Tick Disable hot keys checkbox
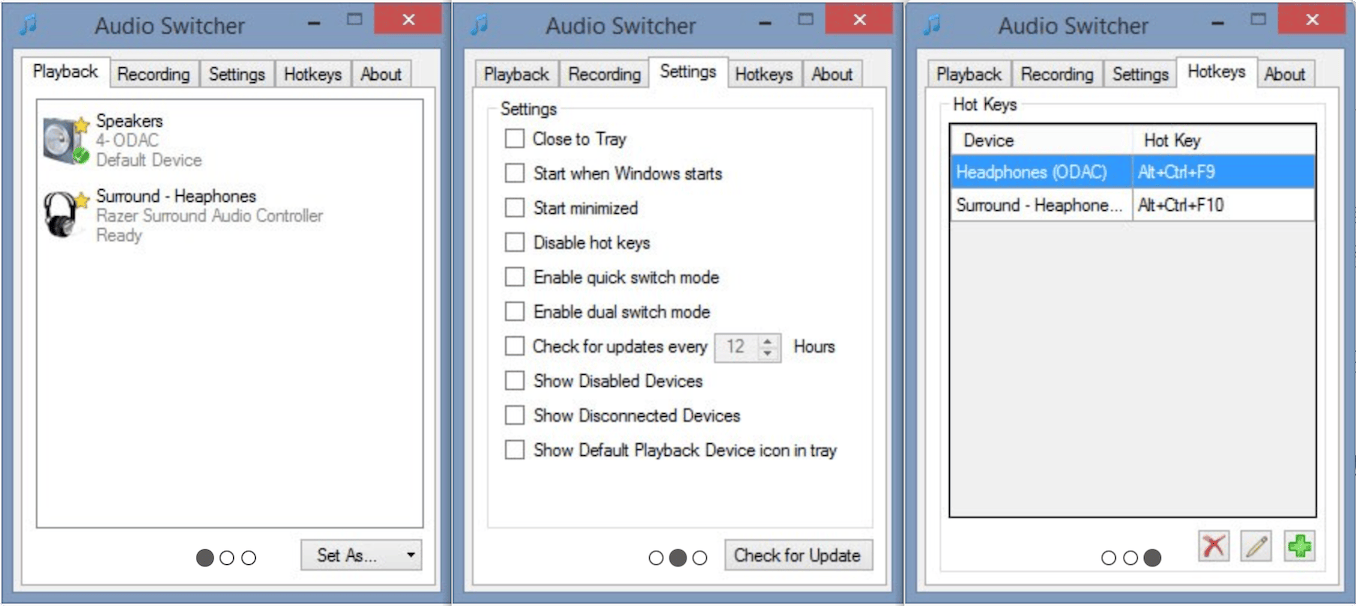This screenshot has height=606, width=1356. point(514,242)
